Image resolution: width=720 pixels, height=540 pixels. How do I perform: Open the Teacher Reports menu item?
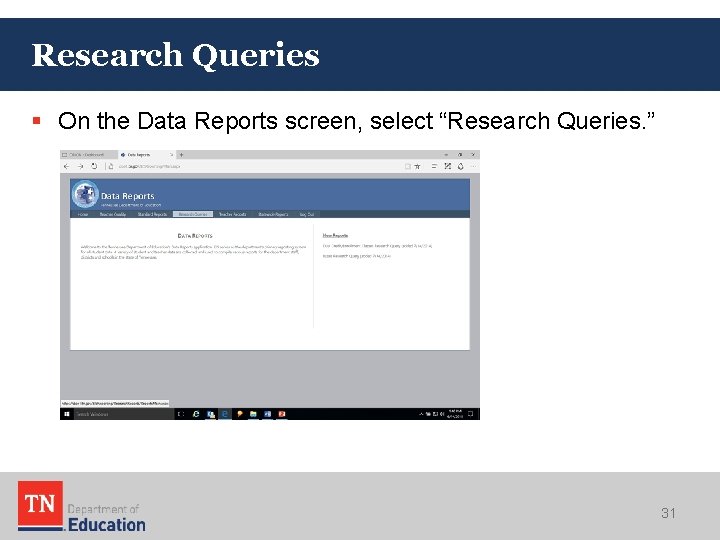click(232, 214)
